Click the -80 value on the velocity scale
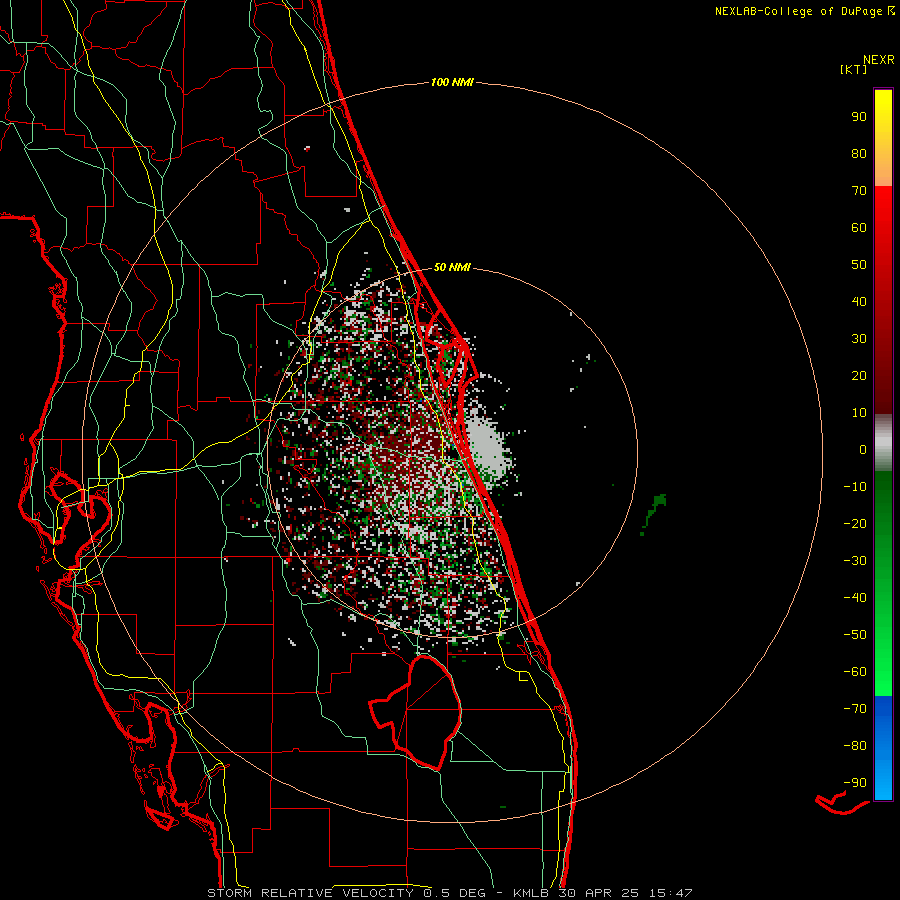The image size is (900, 900). pyautogui.click(x=855, y=746)
